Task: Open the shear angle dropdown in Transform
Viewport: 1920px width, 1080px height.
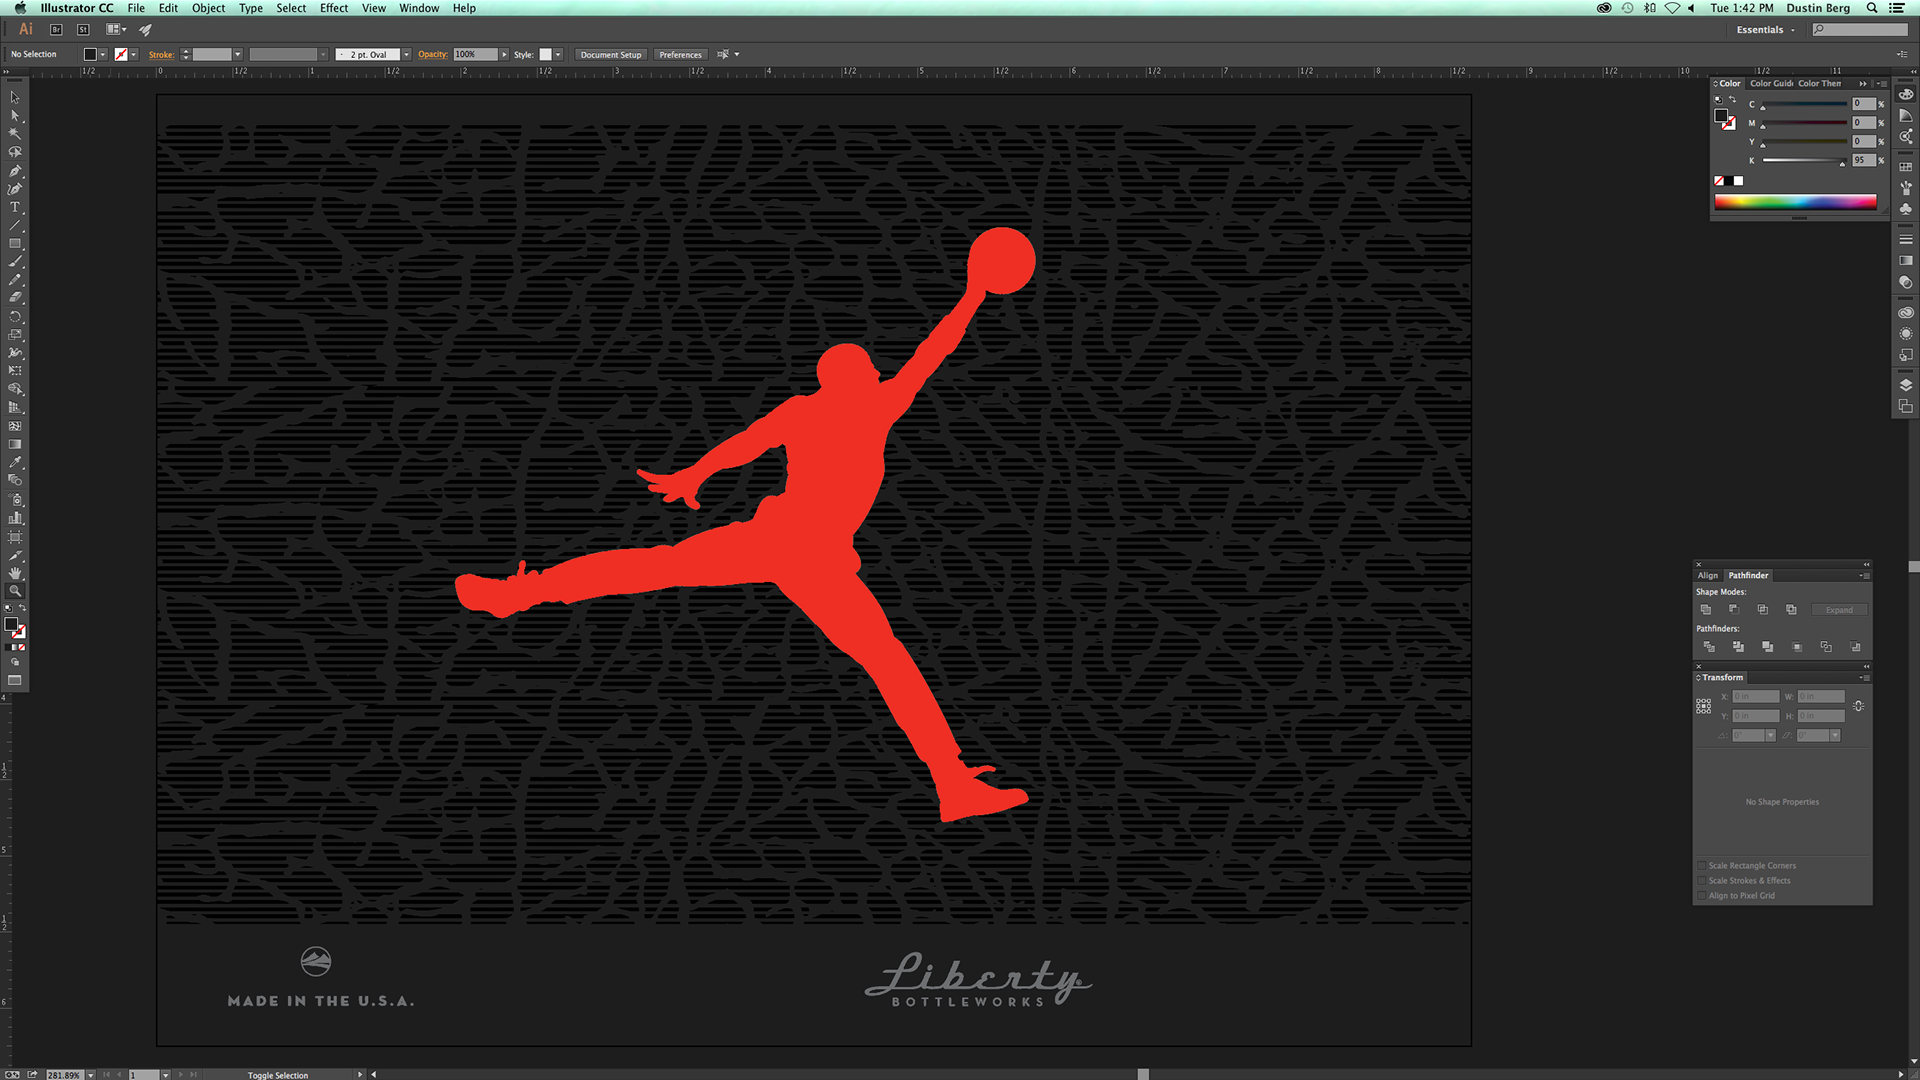Action: point(1835,736)
